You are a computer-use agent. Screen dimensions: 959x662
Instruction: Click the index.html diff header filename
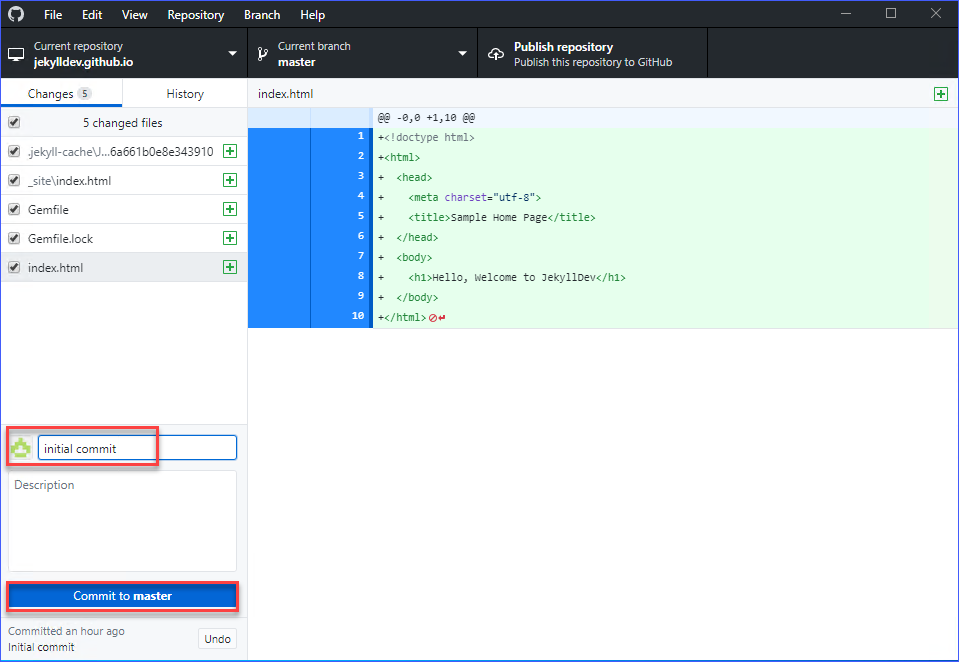coord(286,94)
